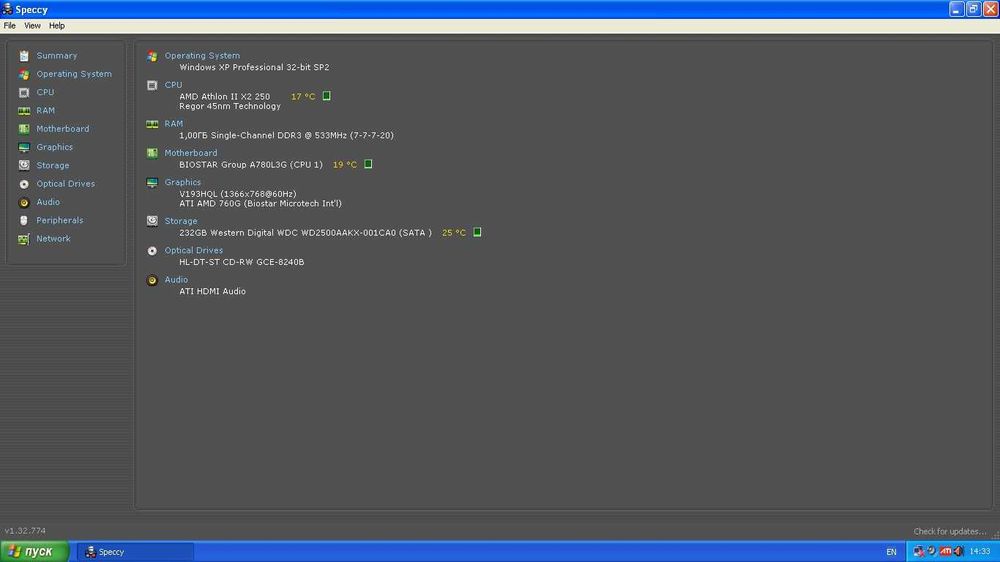Click 'BIOSTAR Group A780L3G' text

[233, 165]
